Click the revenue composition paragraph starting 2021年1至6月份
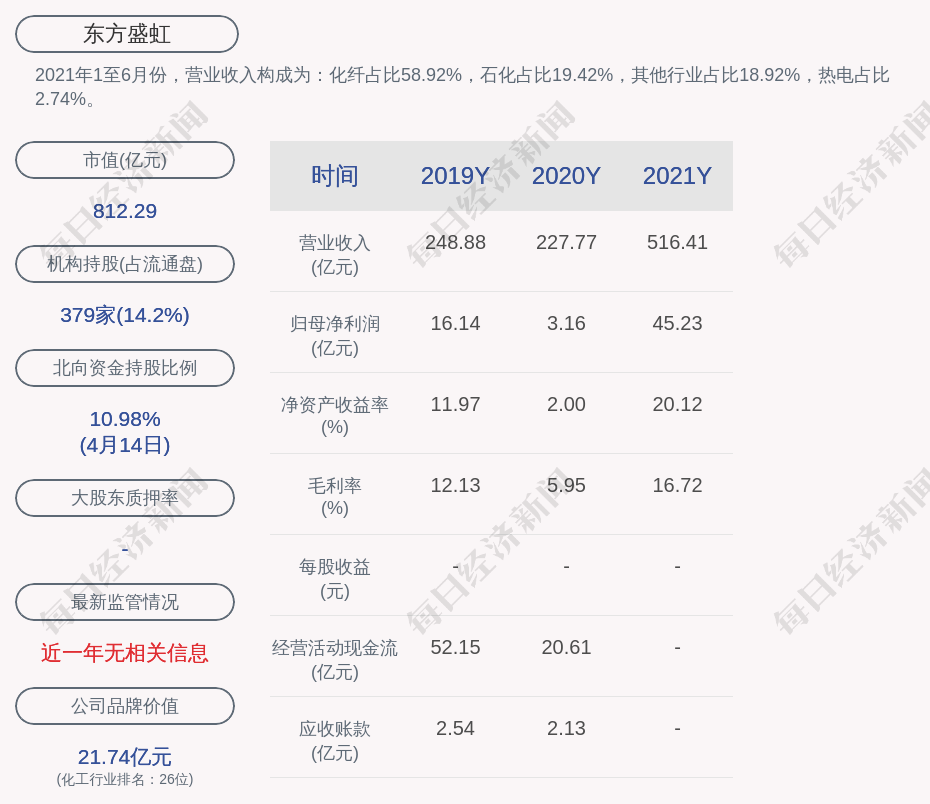The height and width of the screenshot is (804, 930). click(462, 87)
